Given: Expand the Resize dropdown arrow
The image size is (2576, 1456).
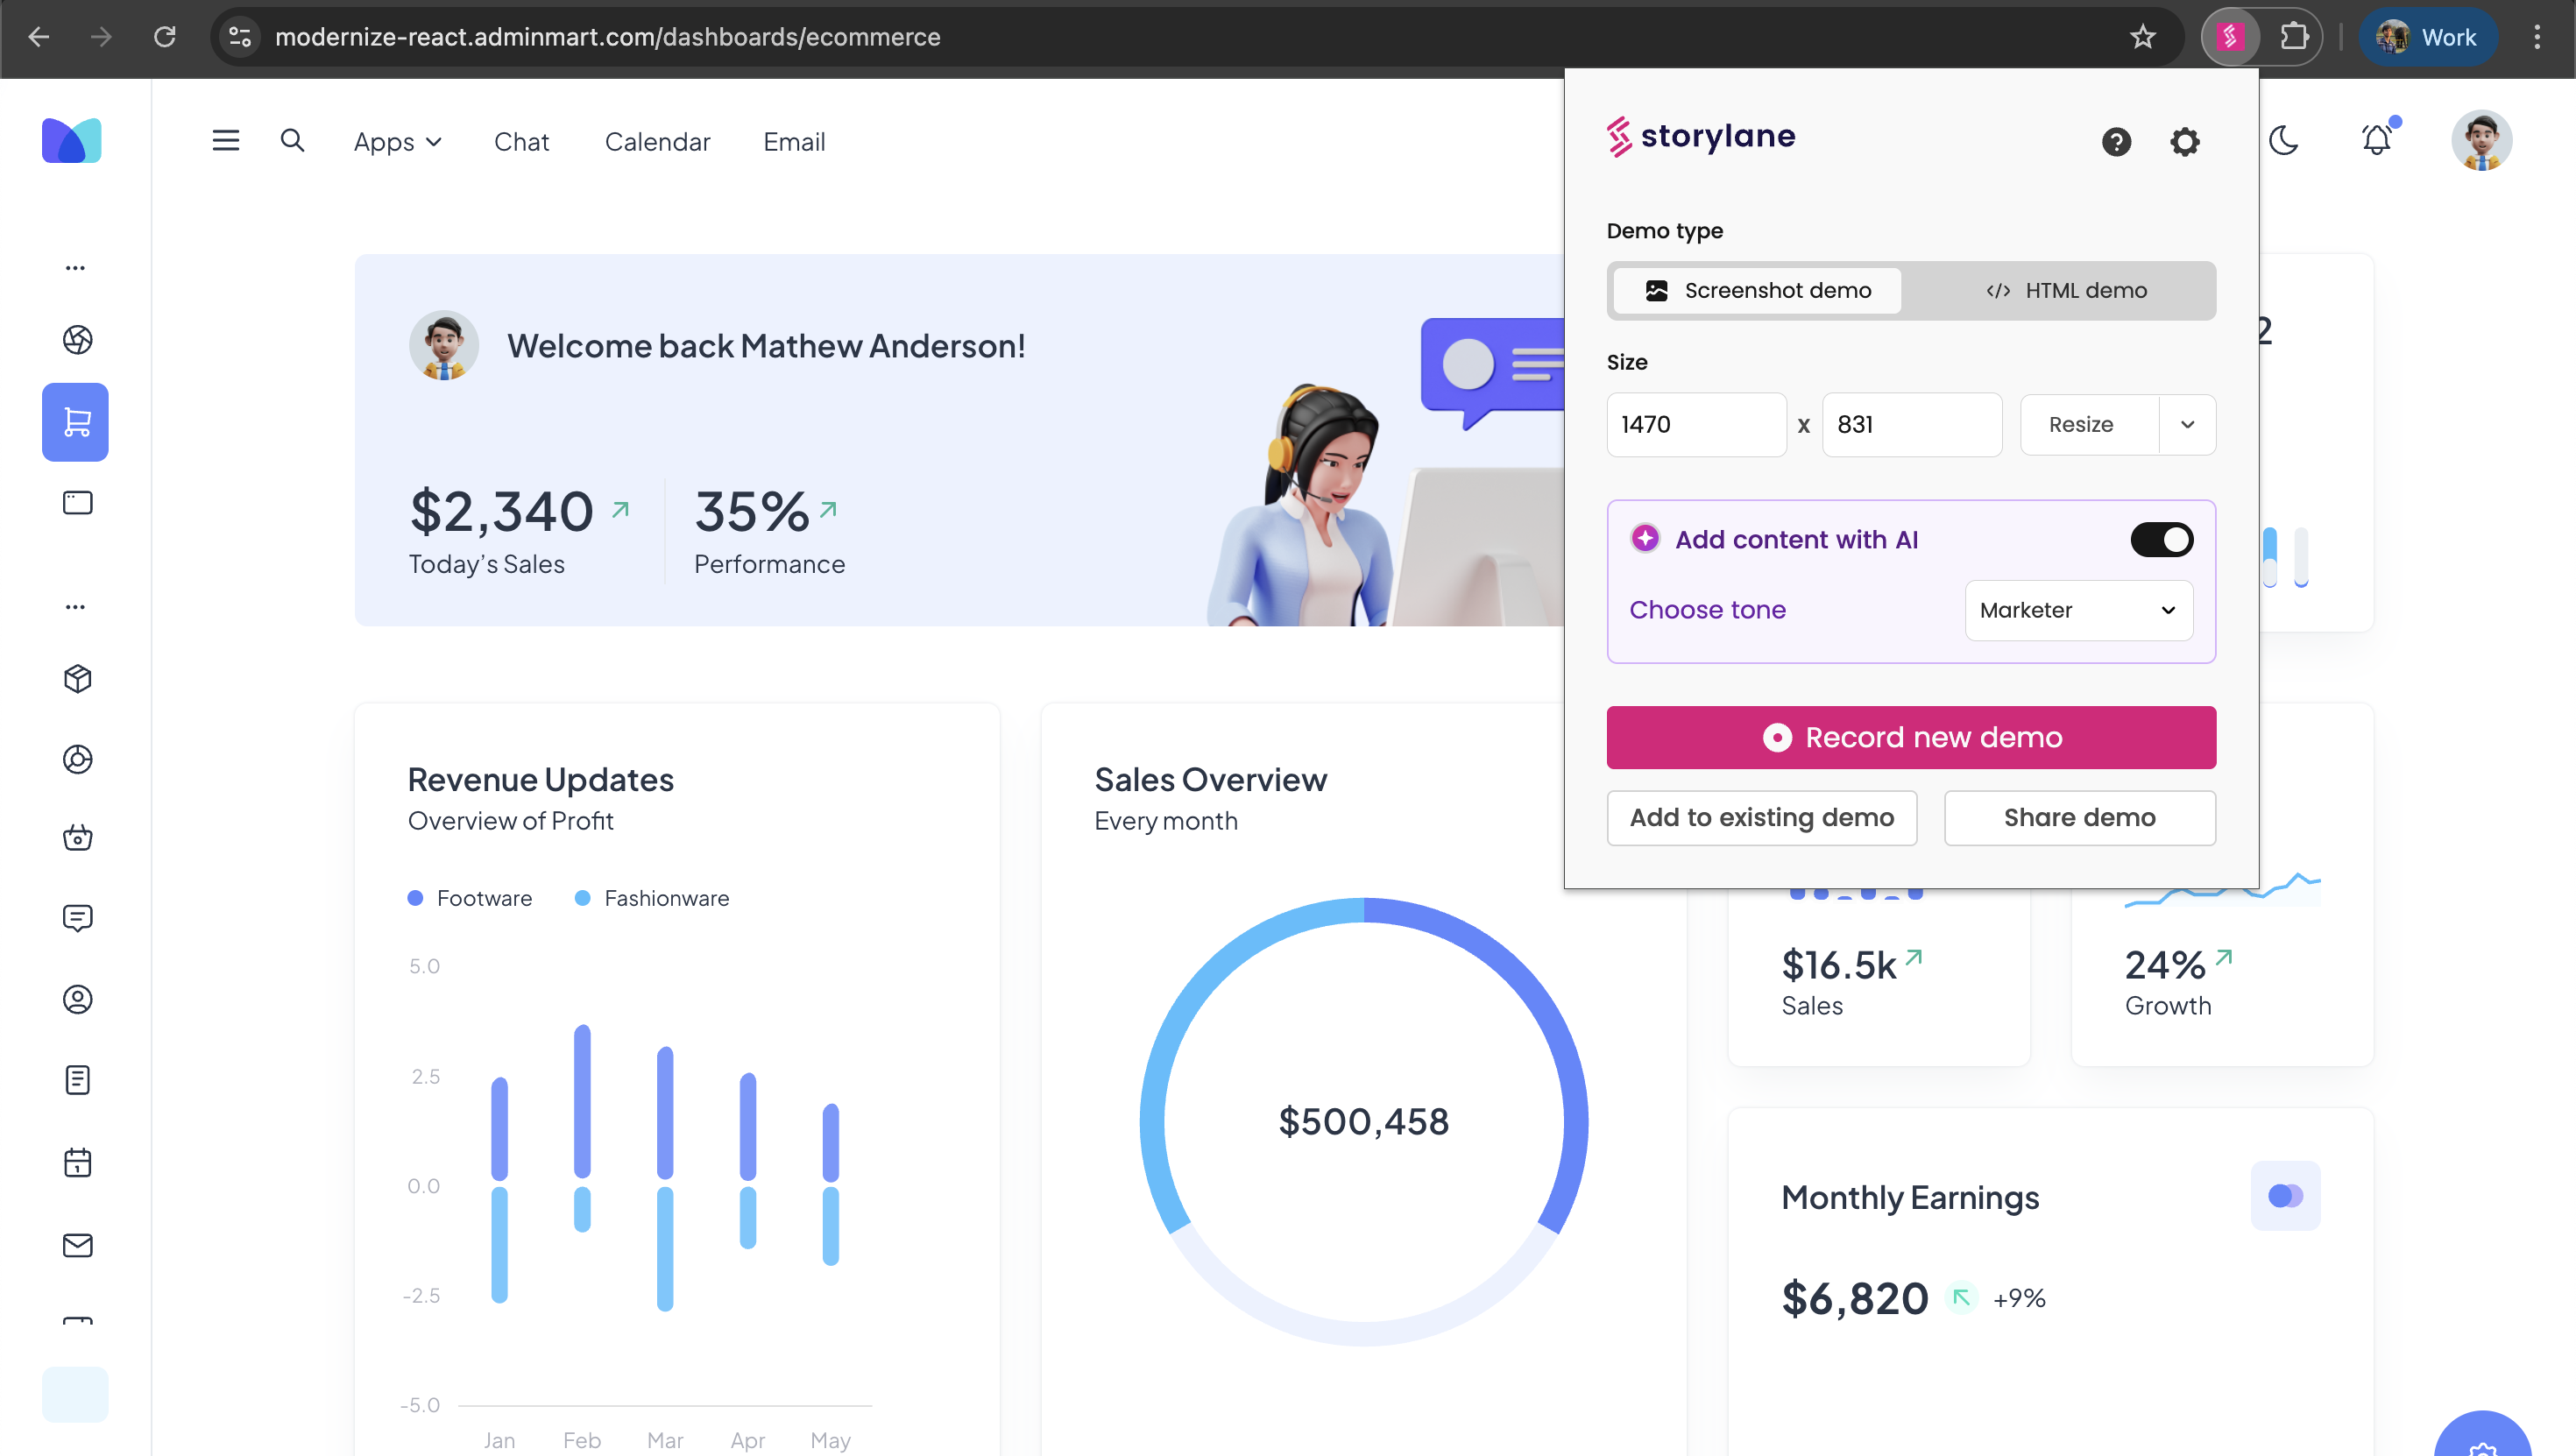Looking at the screenshot, I should tap(2187, 424).
